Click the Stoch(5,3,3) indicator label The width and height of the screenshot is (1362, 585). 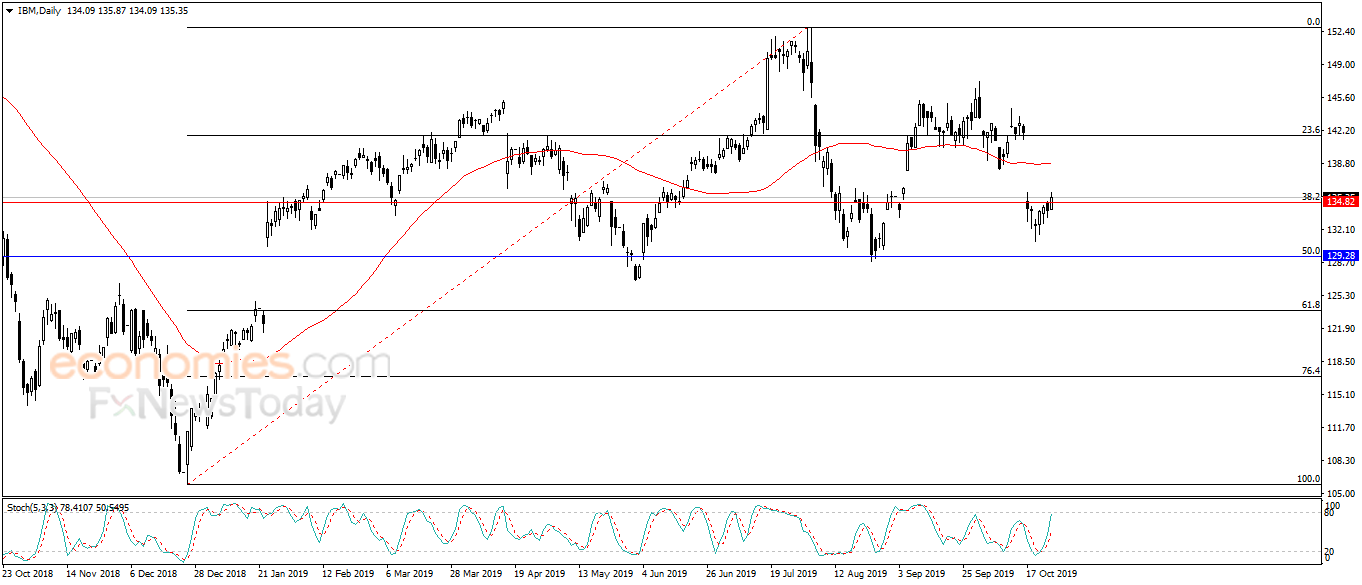pos(33,507)
